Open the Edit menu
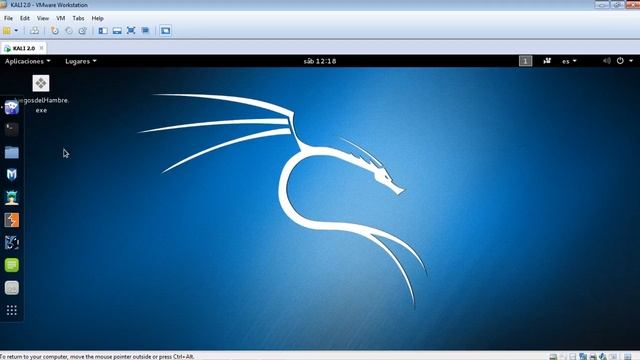This screenshot has width=640, height=360. [25, 18]
